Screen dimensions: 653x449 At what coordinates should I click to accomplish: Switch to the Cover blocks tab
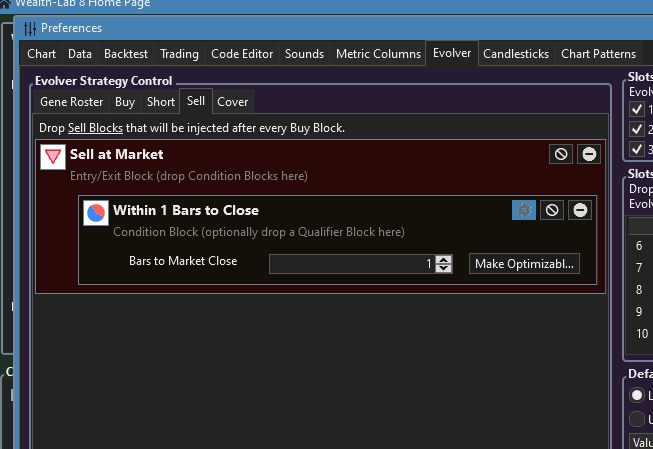(x=232, y=102)
